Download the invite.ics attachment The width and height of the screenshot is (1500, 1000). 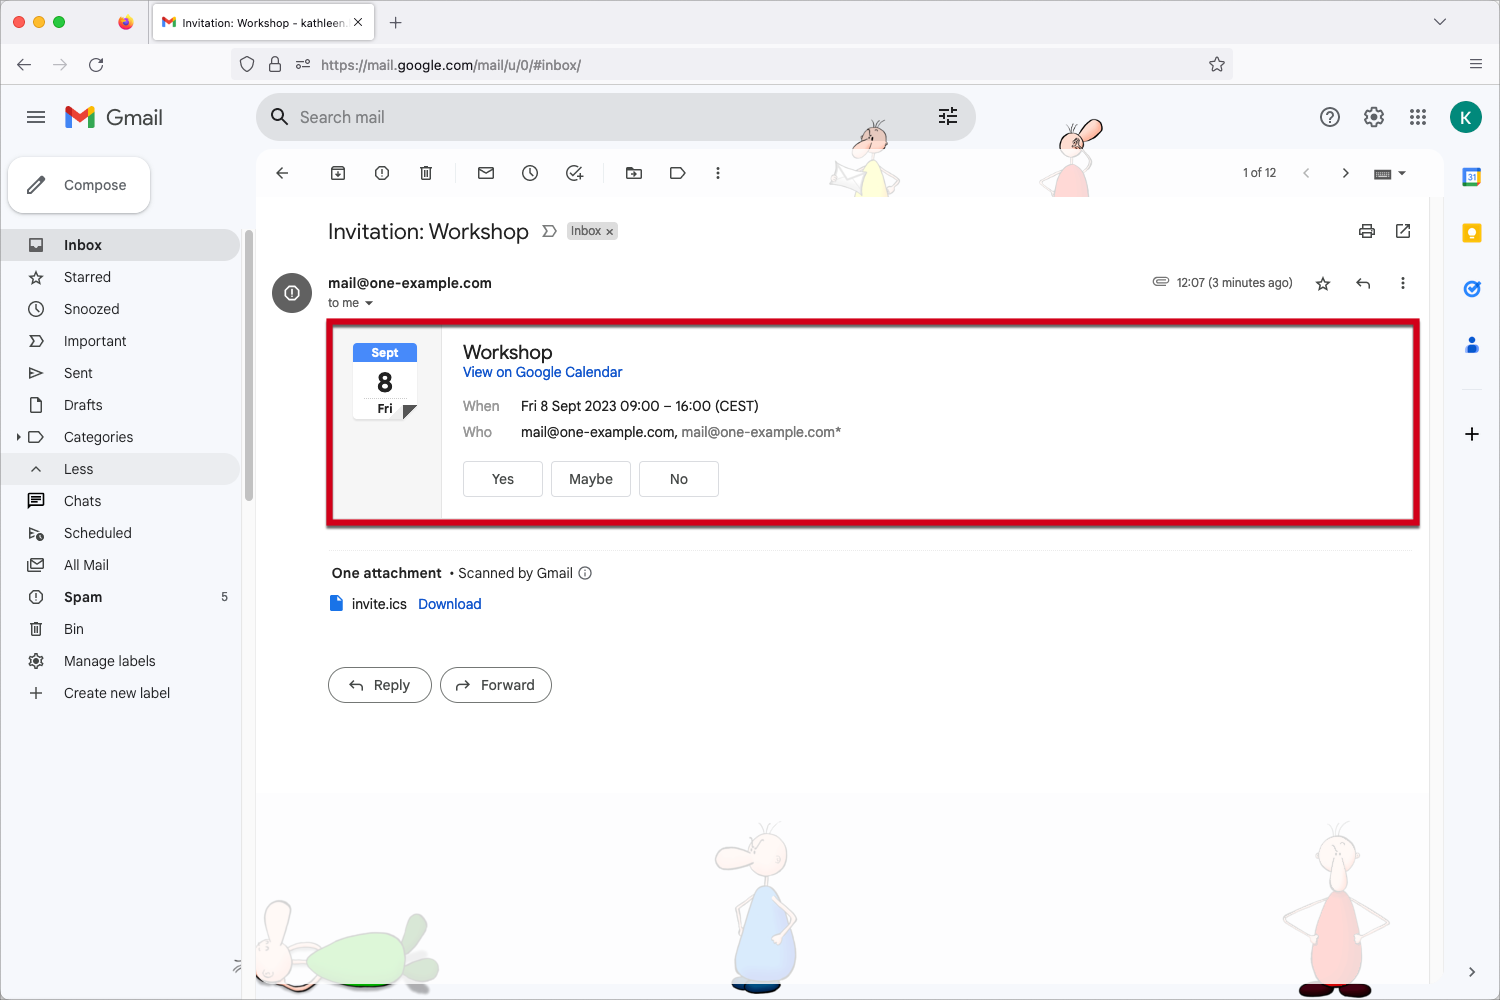[x=449, y=604]
